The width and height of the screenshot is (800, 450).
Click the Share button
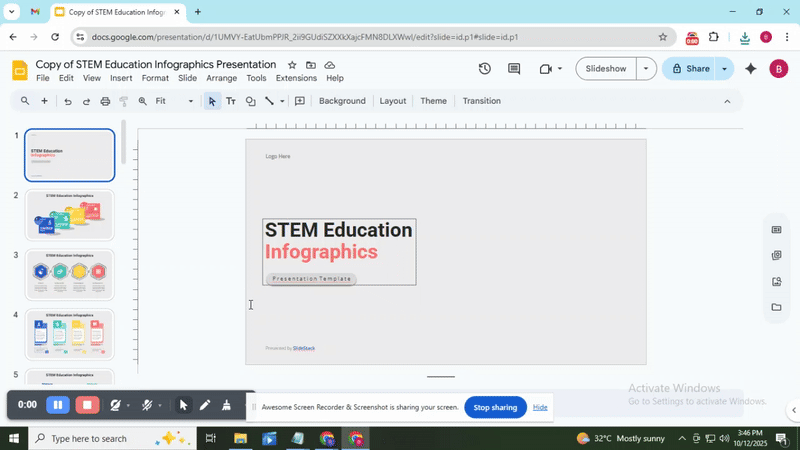point(689,69)
